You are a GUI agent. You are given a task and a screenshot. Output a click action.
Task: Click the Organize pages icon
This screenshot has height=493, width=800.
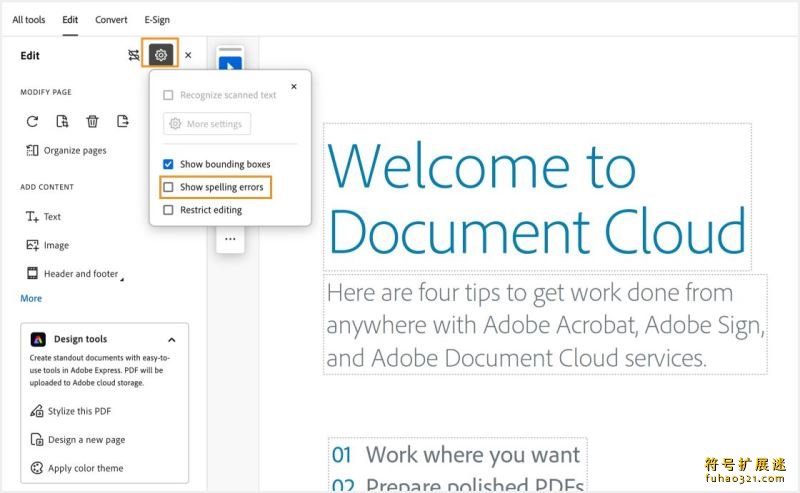click(32, 151)
